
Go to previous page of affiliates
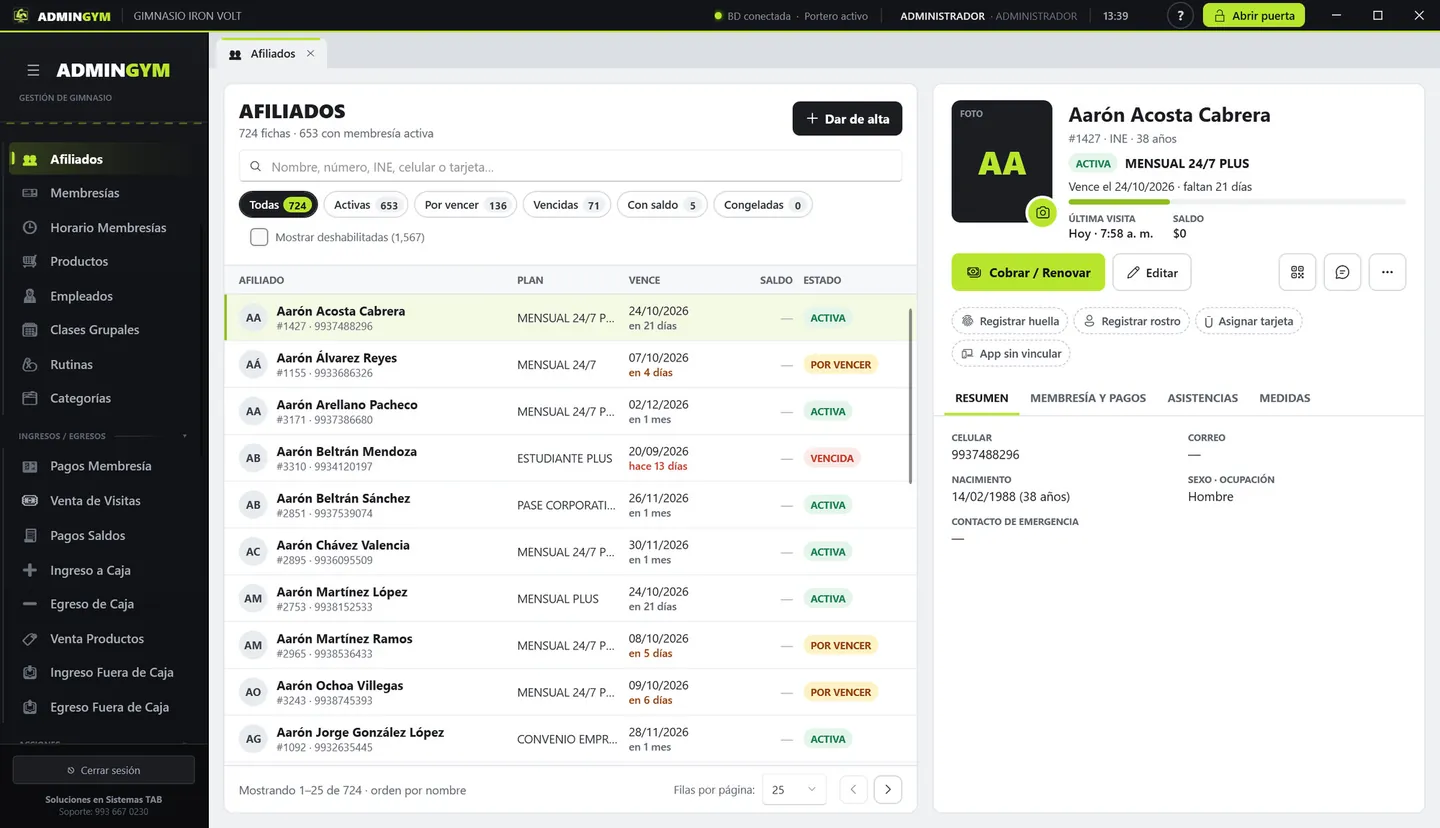(x=853, y=789)
